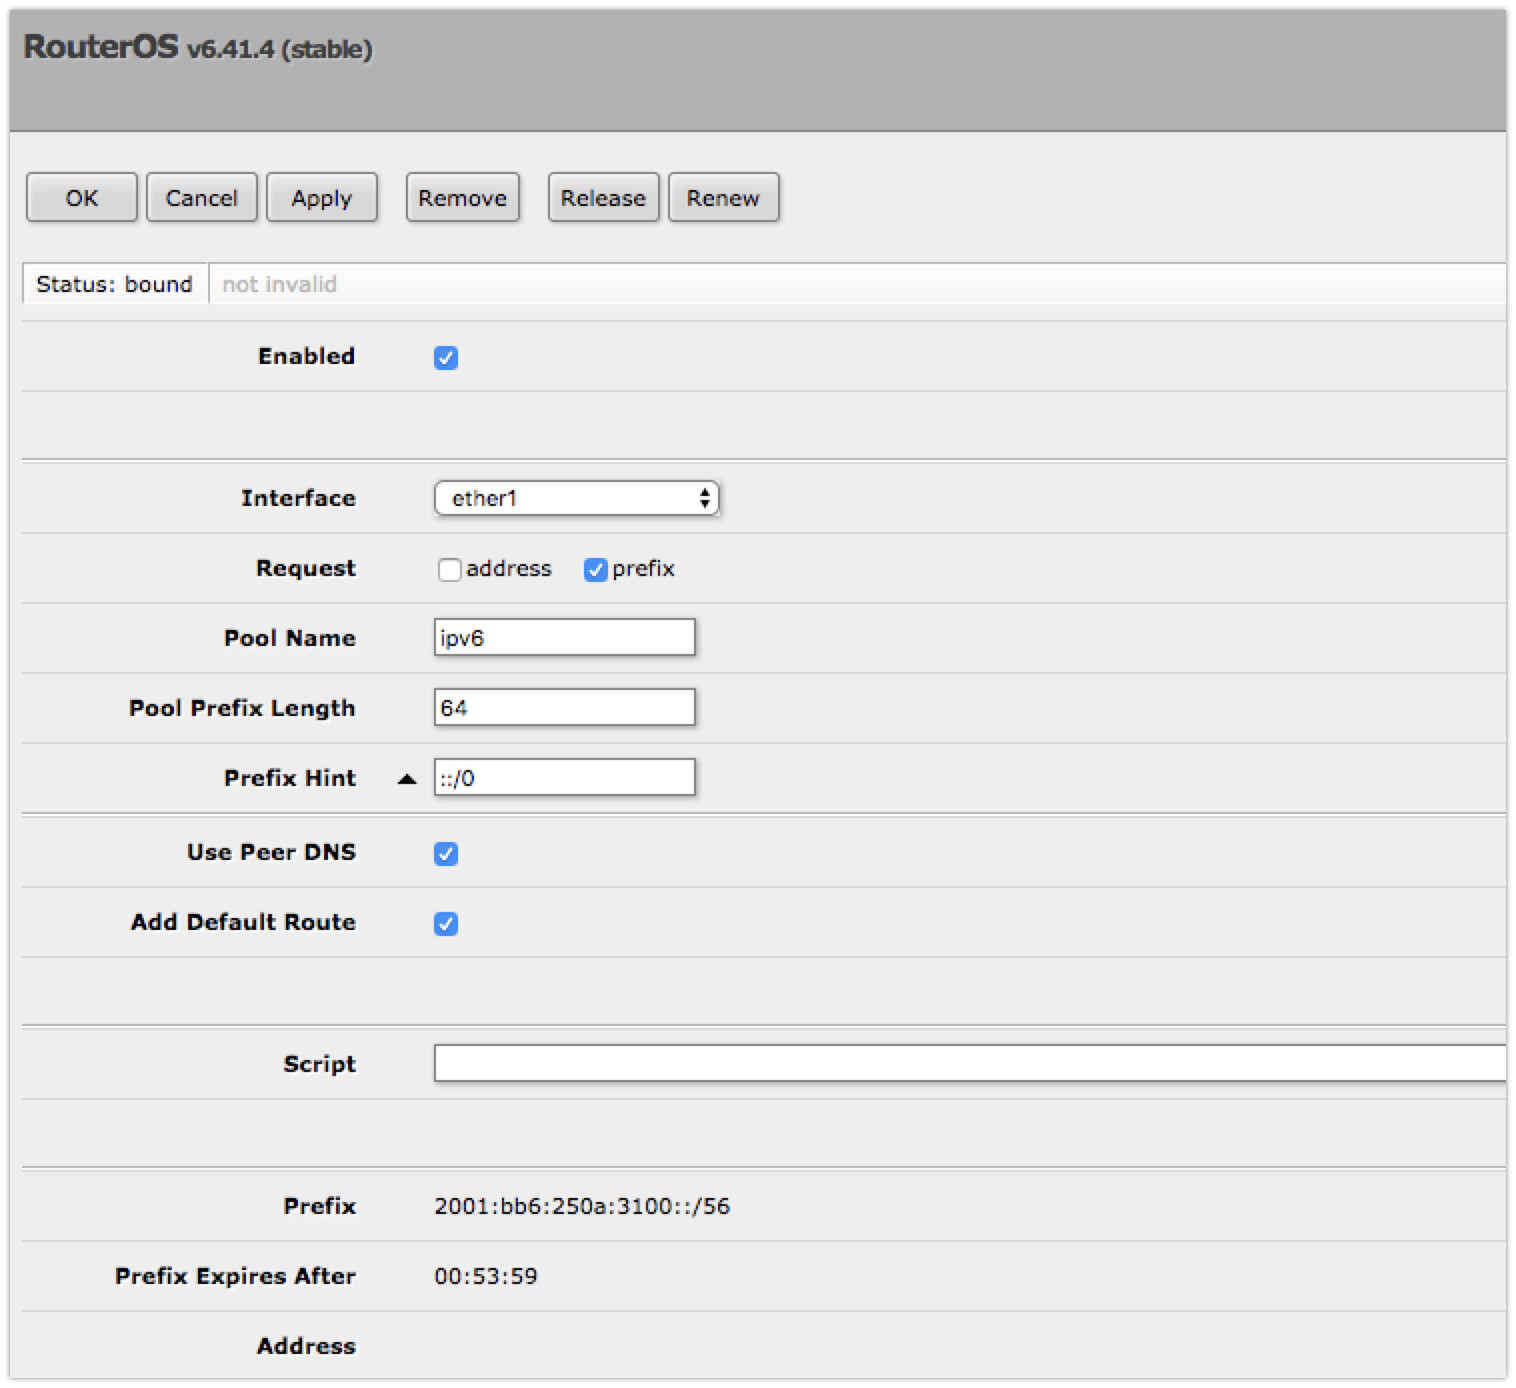The height and width of the screenshot is (1388, 1516).
Task: Click the Status: bound indicator
Action: tap(114, 284)
